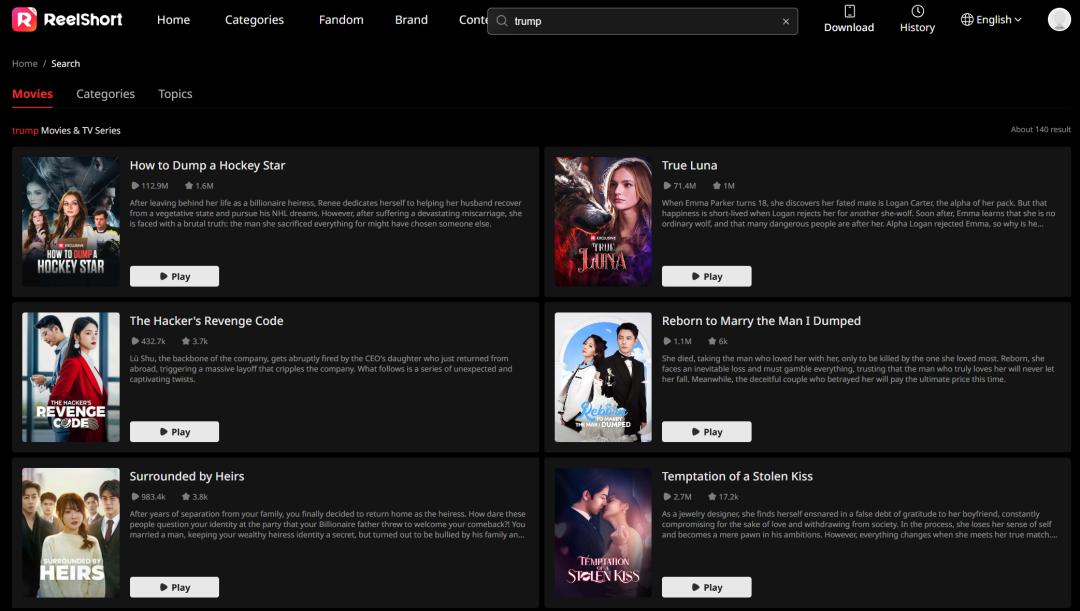Click the ReelShort logo
This screenshot has width=1080, height=611.
67,19
